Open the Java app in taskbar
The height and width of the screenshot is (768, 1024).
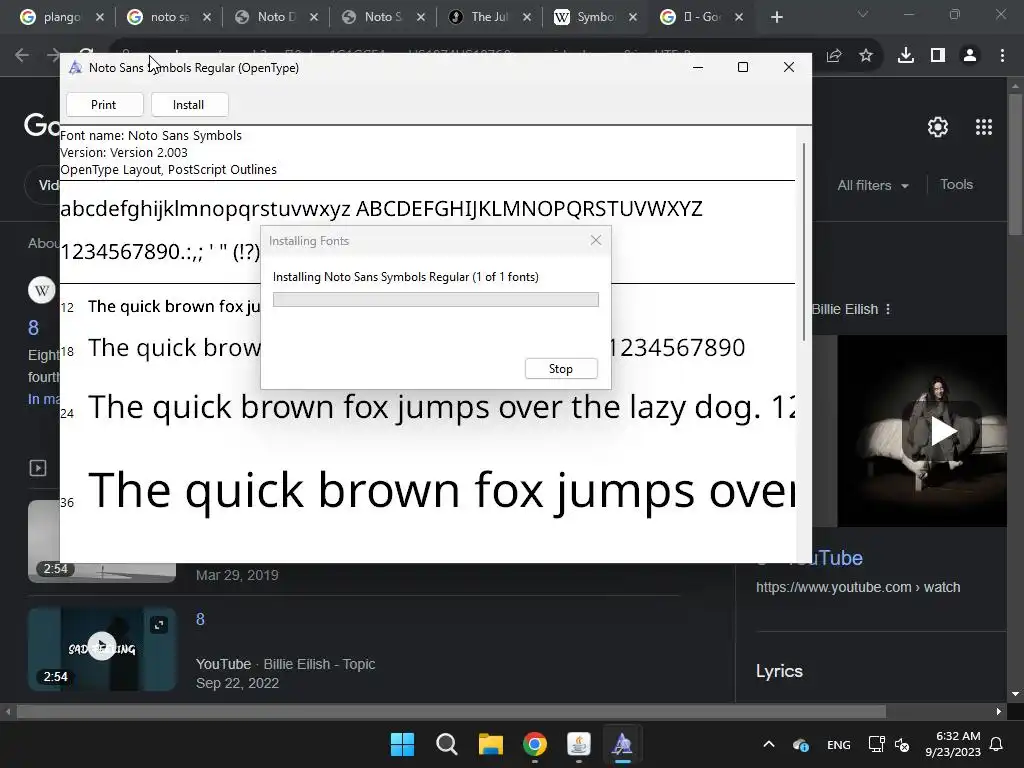point(579,744)
